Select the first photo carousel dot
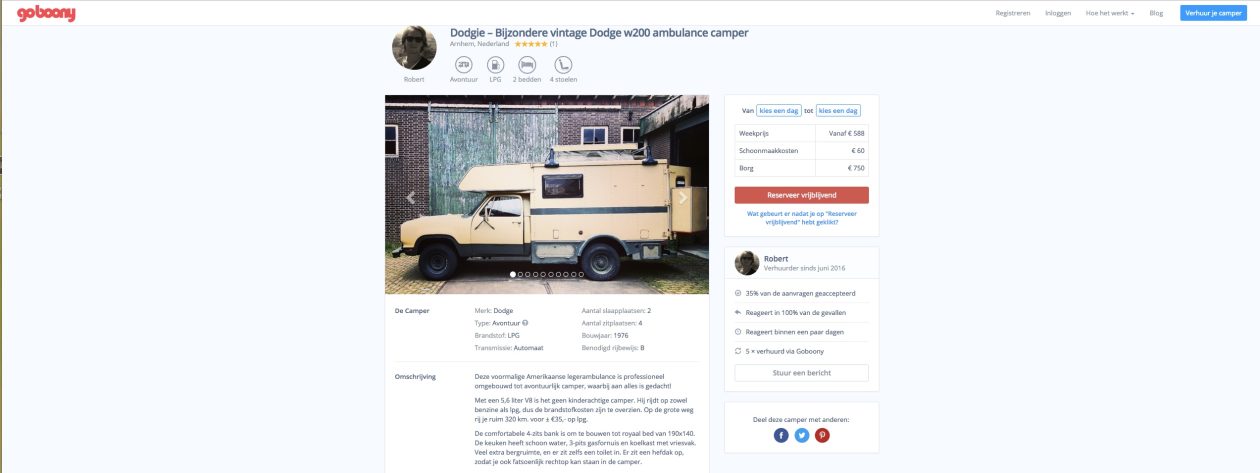The image size is (1260, 473). pos(513,274)
